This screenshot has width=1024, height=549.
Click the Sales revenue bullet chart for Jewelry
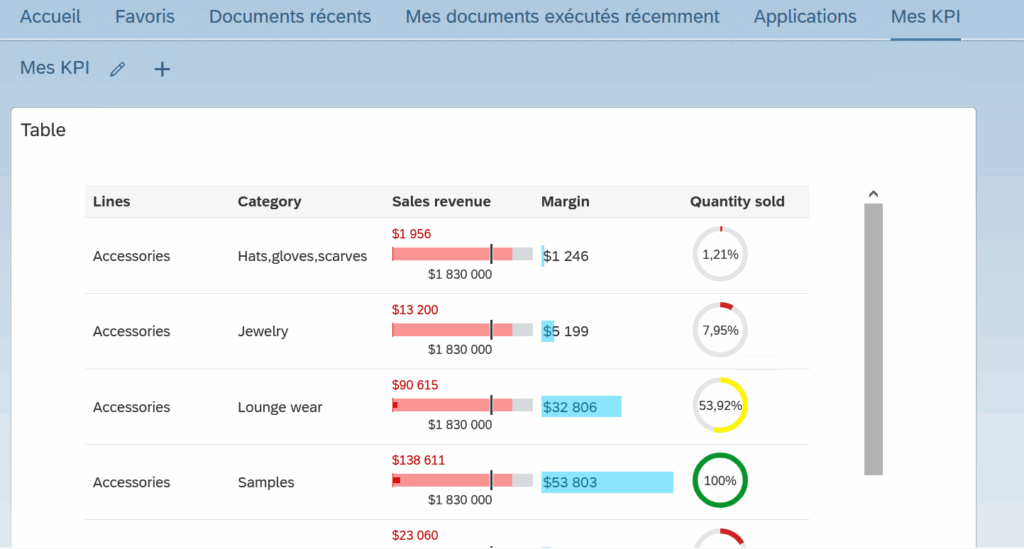[x=462, y=330]
